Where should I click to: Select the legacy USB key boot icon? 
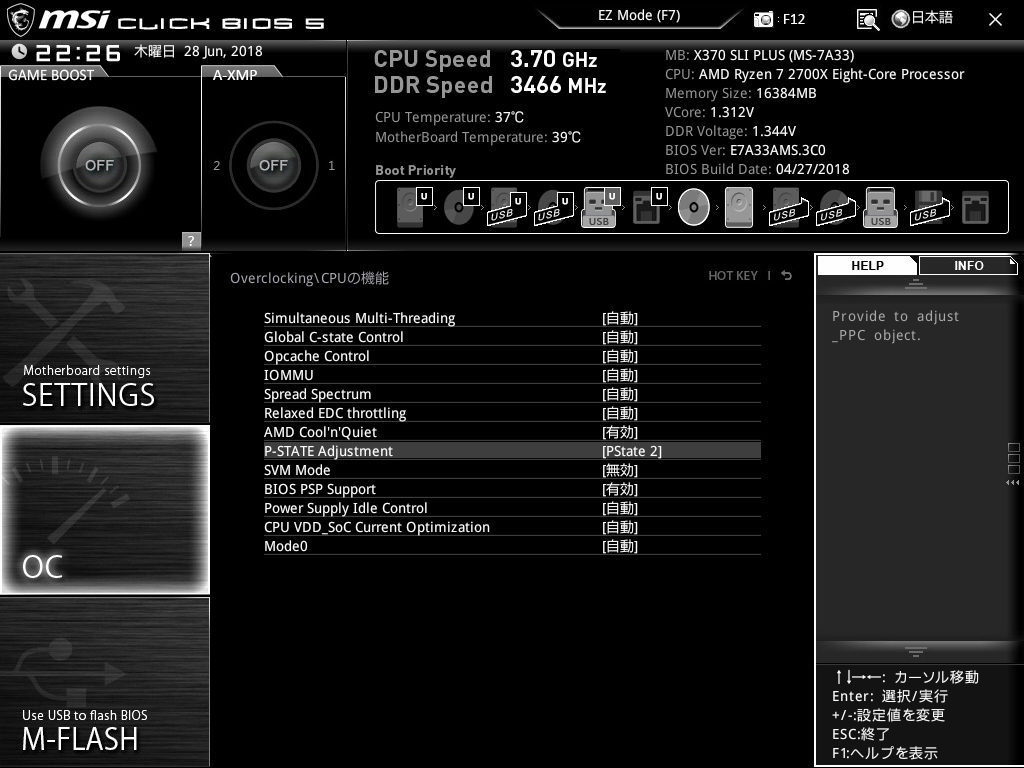(880, 207)
